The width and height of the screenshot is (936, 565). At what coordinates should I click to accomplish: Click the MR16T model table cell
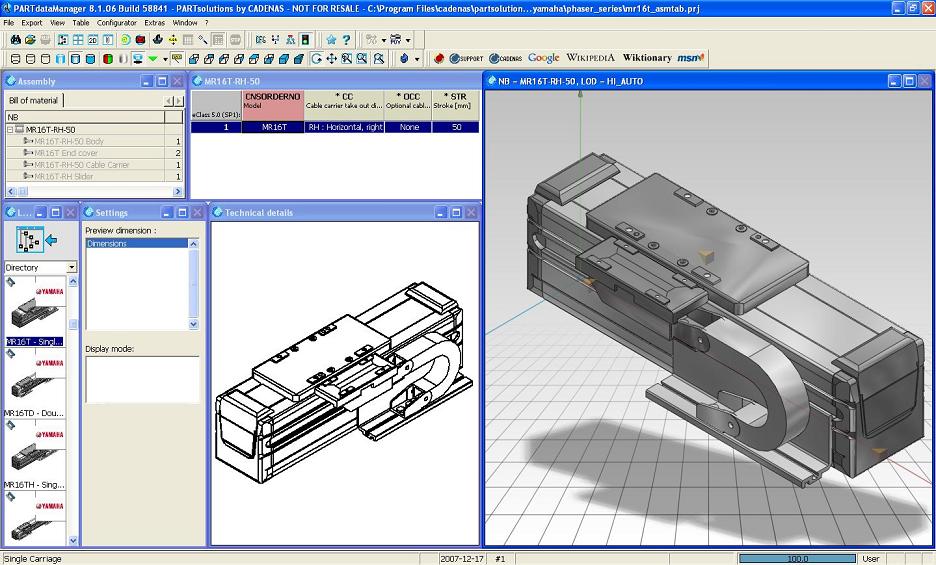tap(273, 127)
